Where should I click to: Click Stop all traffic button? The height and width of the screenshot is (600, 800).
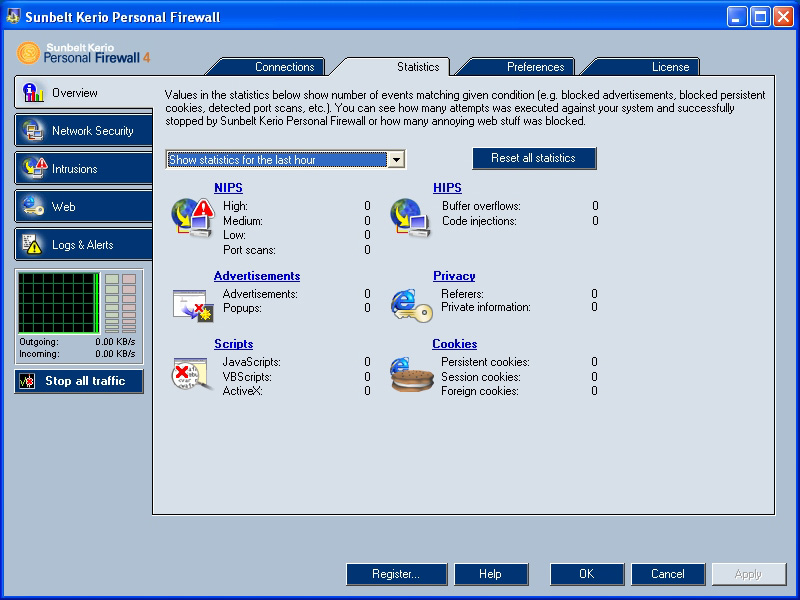(79, 381)
